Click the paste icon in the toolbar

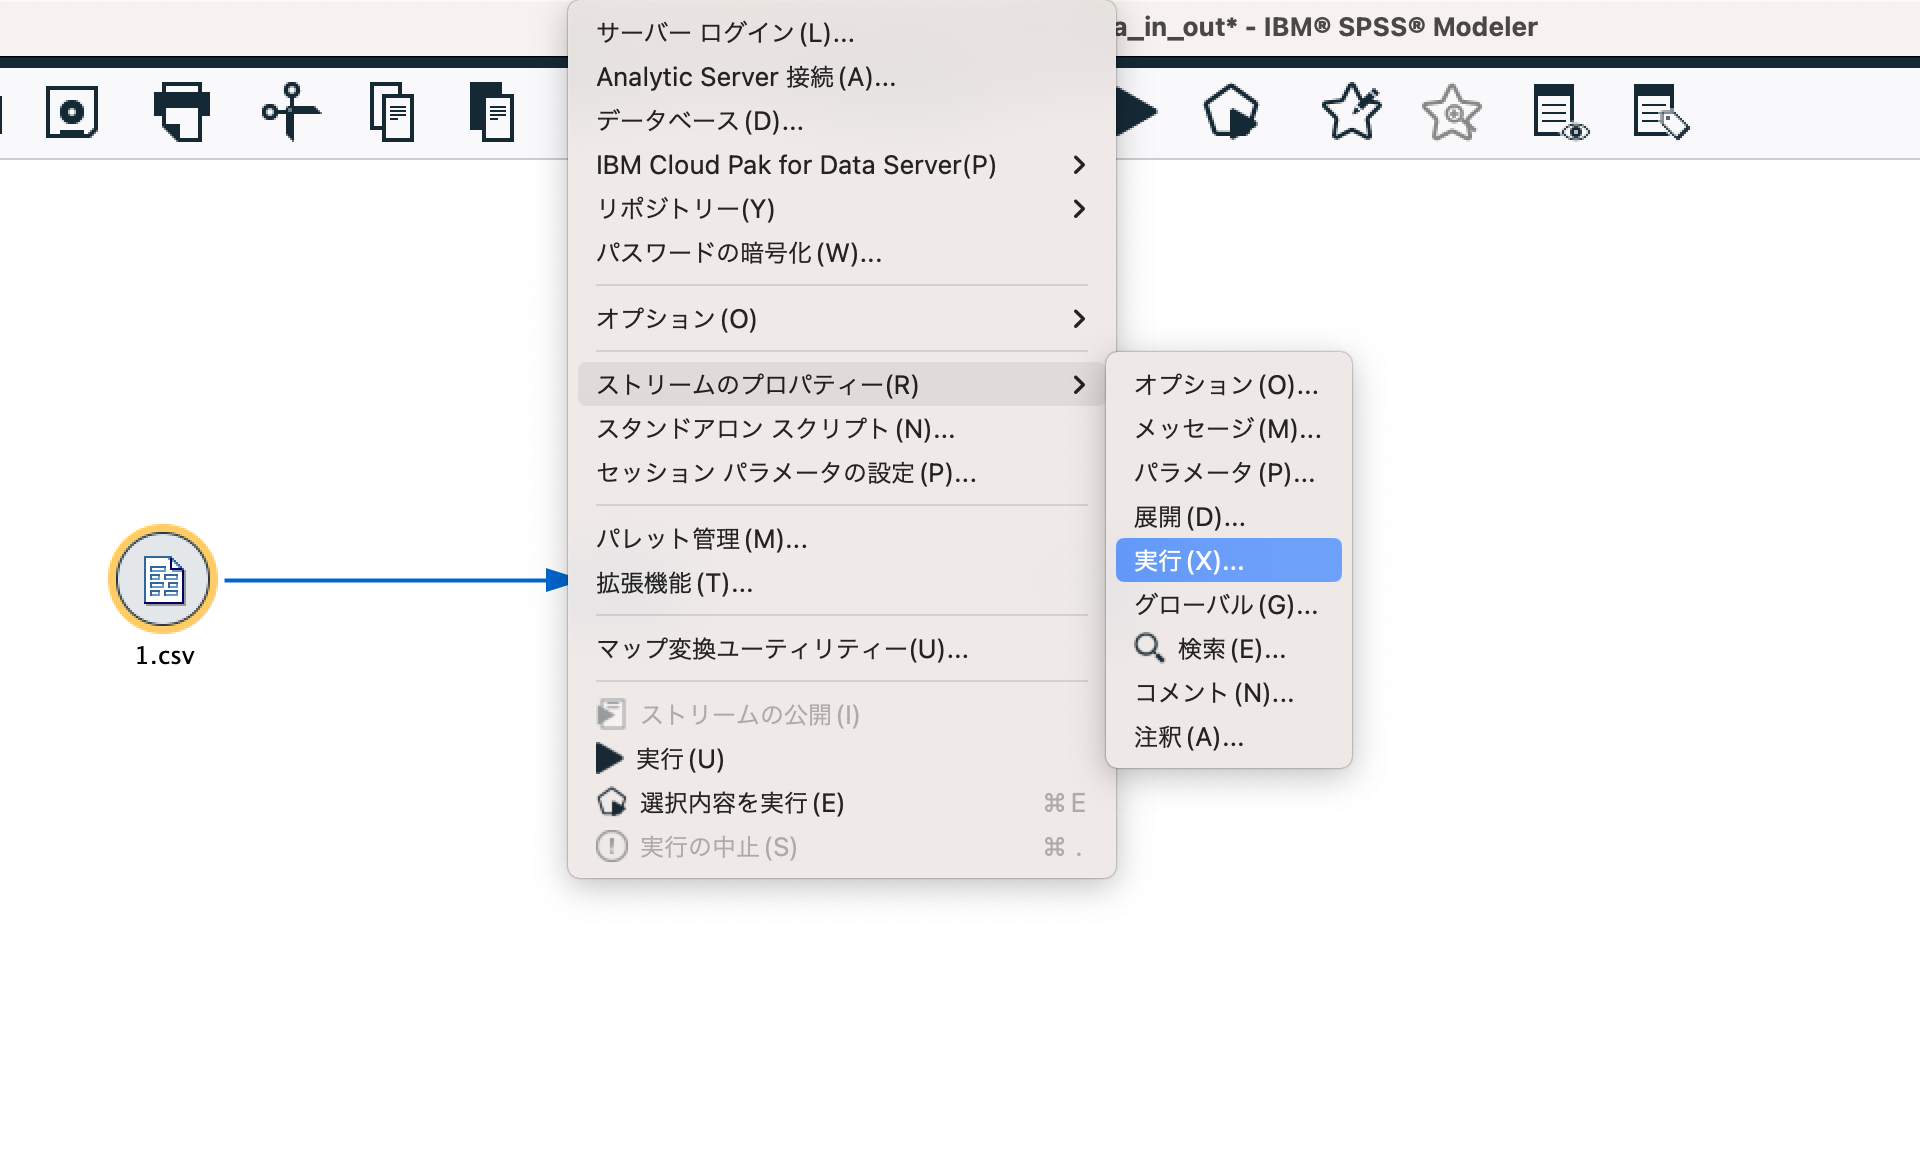tap(494, 112)
